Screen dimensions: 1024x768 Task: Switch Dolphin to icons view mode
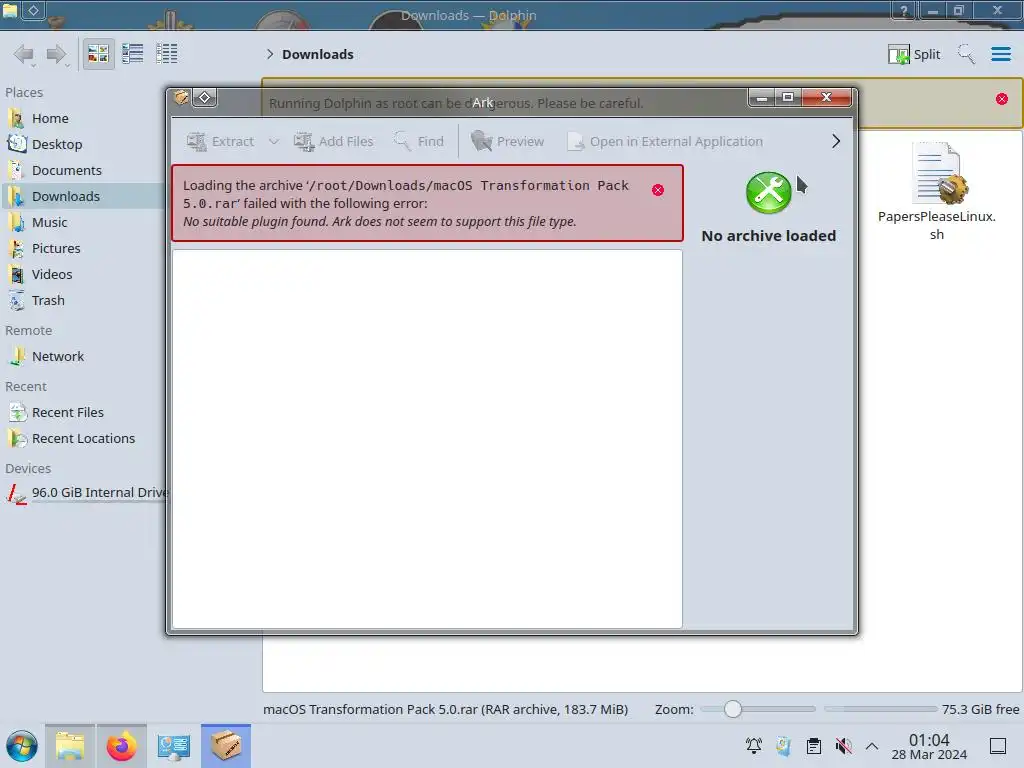pyautogui.click(x=98, y=54)
